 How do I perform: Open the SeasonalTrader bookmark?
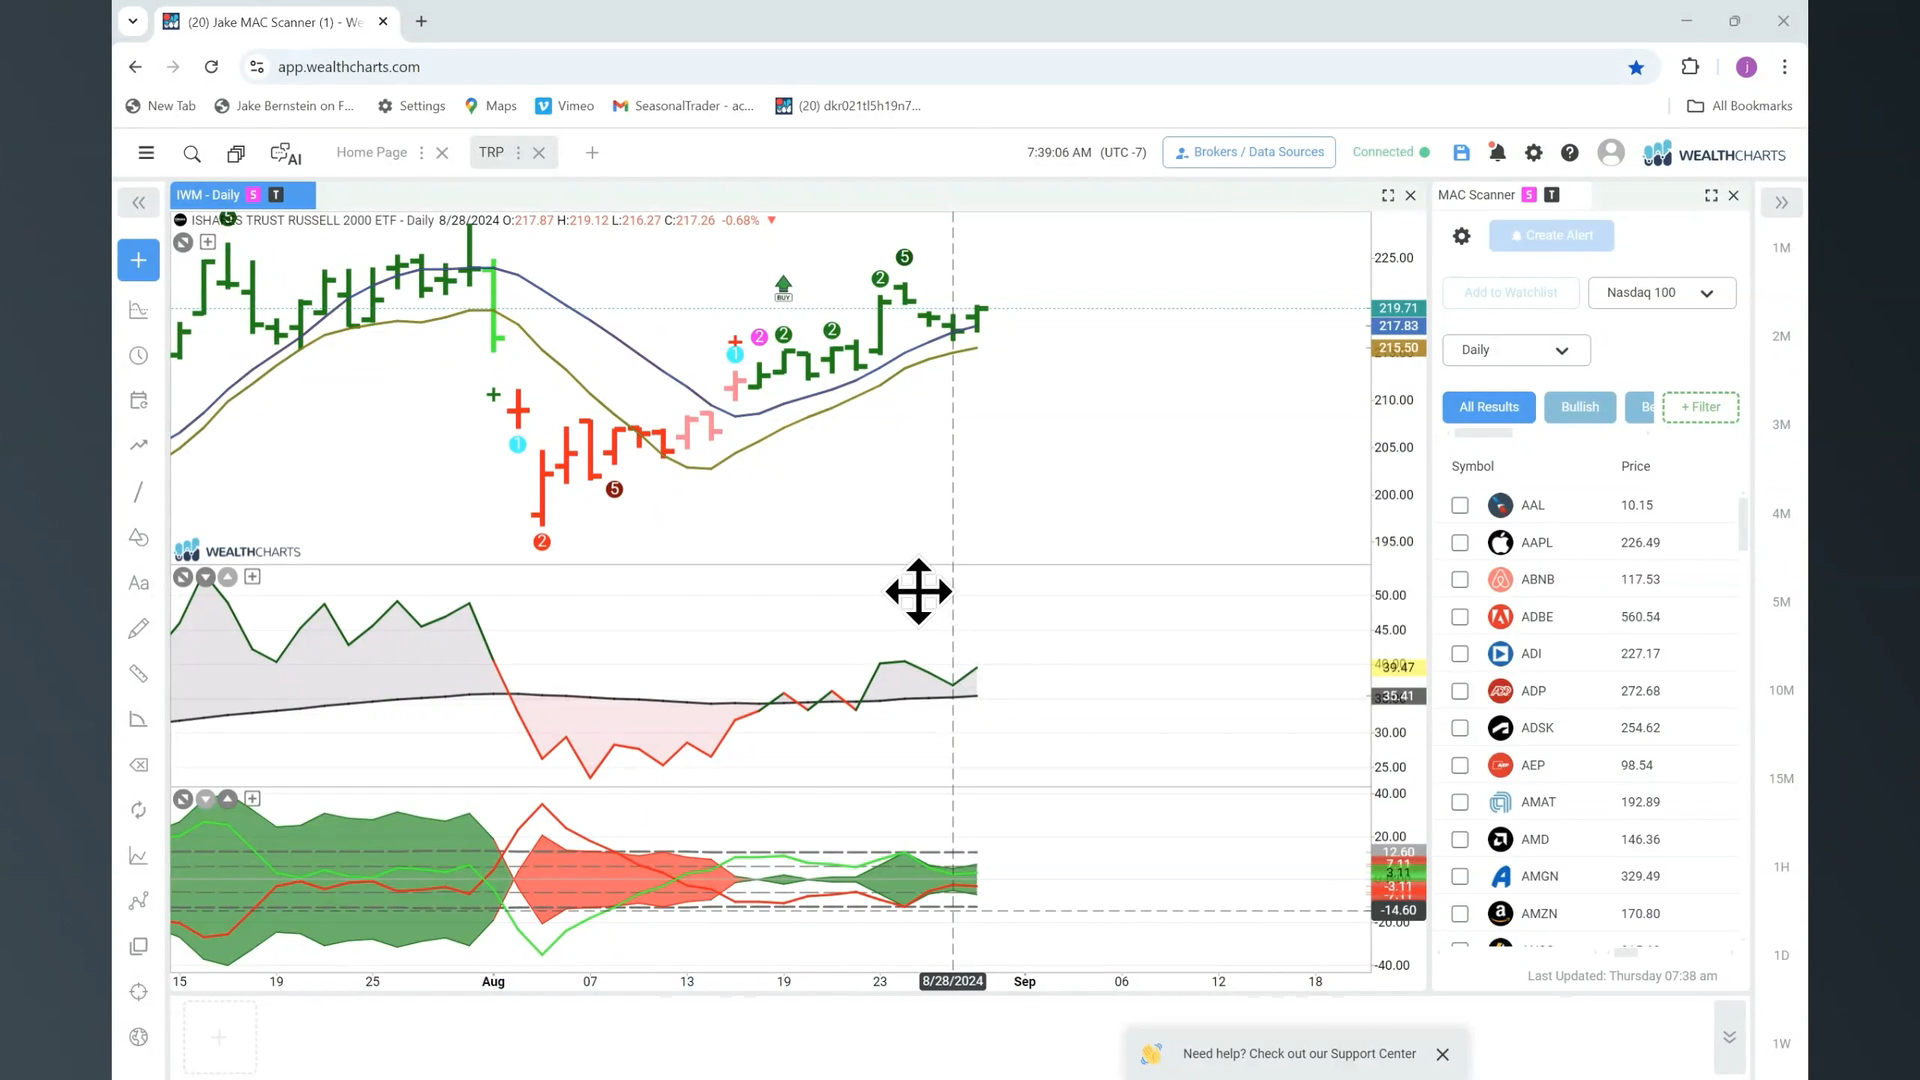[x=684, y=106]
